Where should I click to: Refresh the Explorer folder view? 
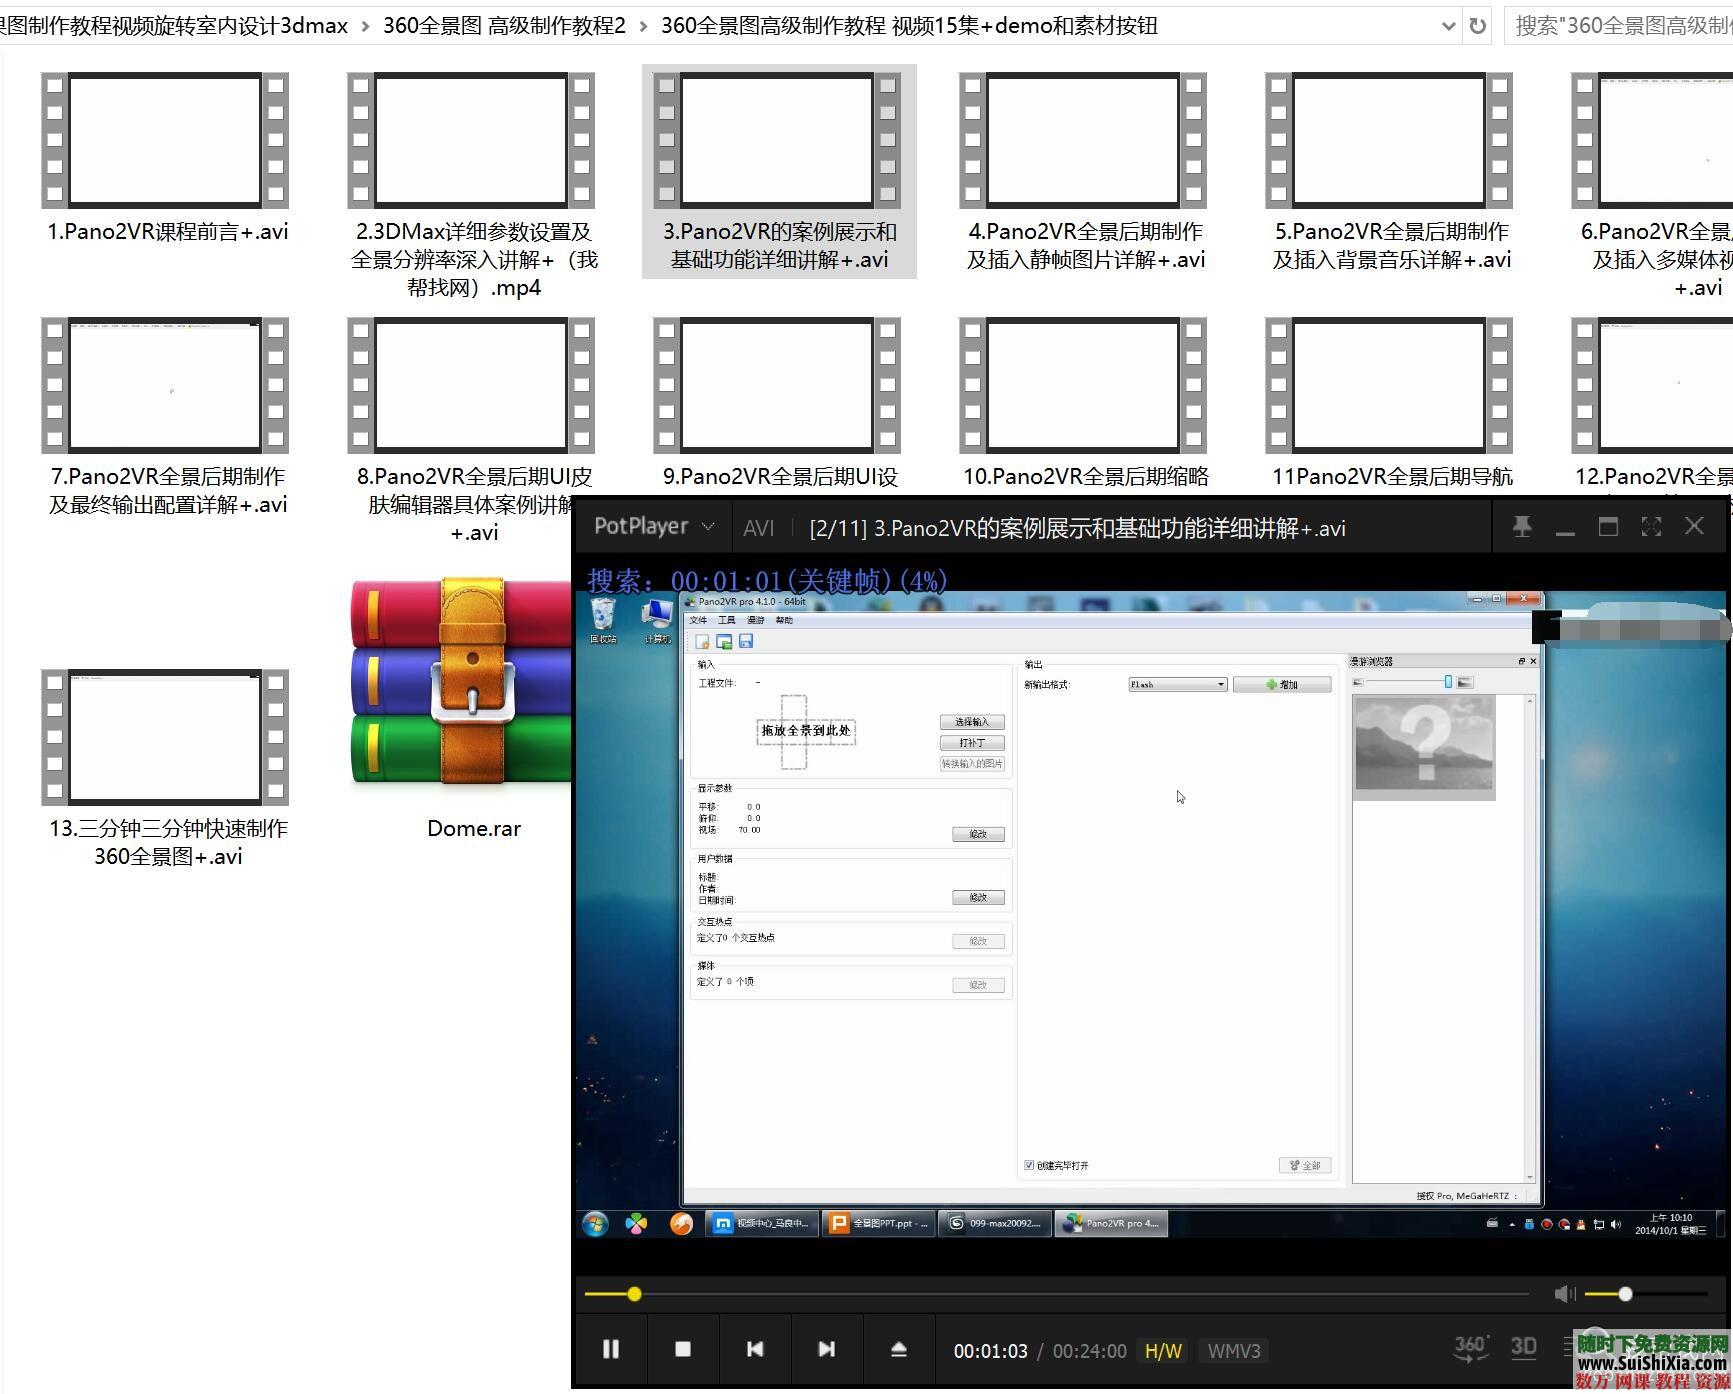[x=1477, y=26]
